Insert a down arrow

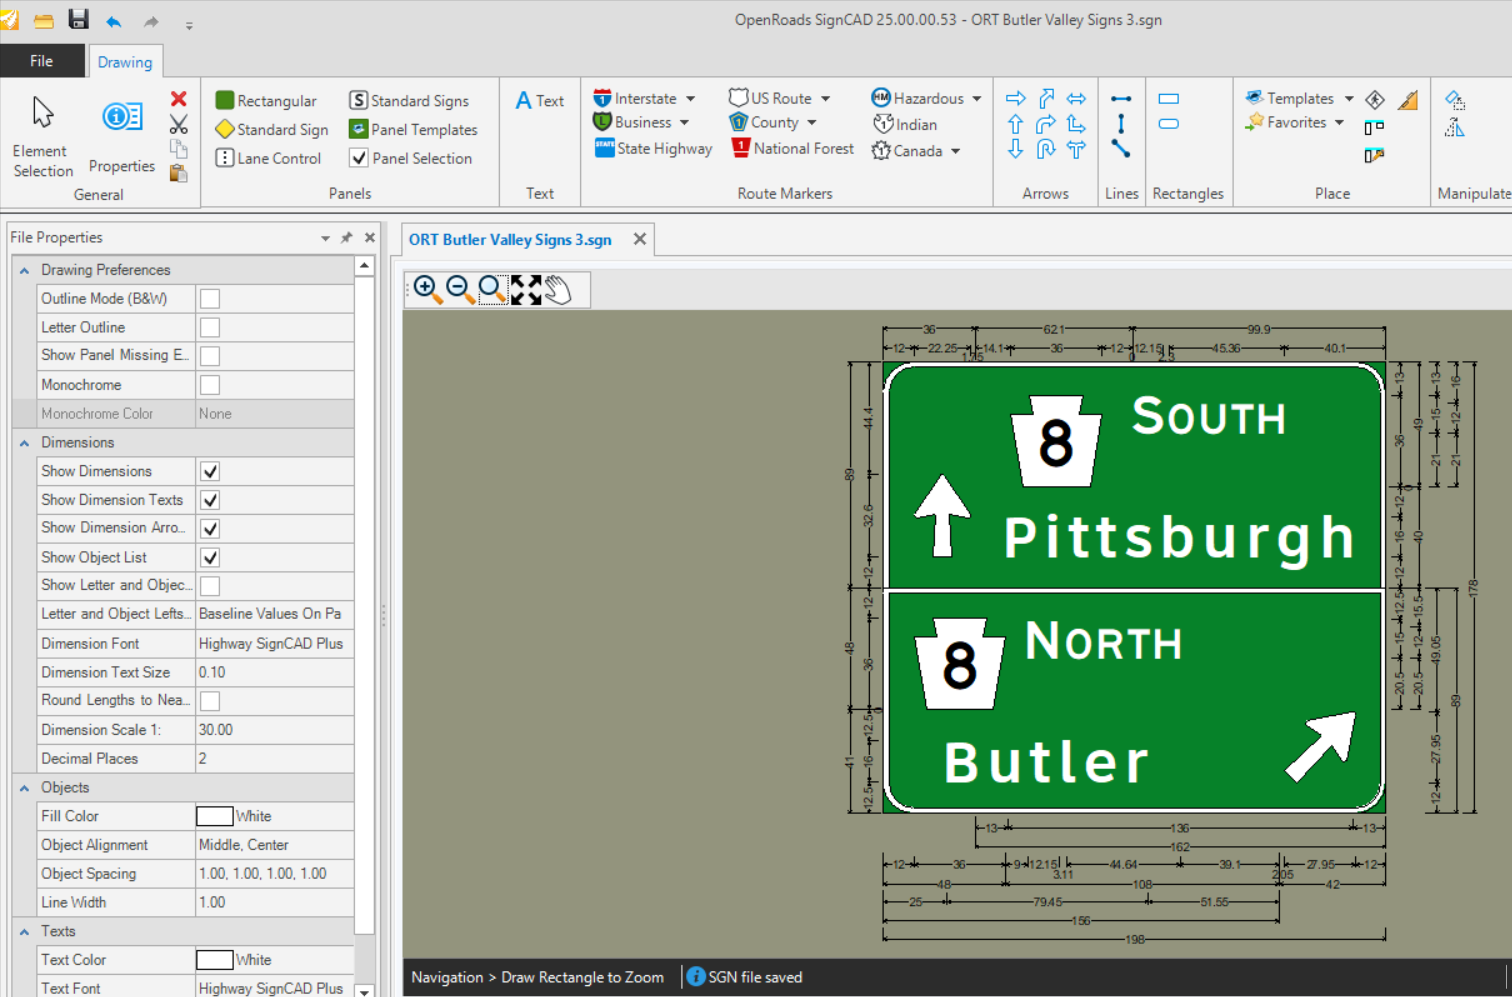pos(1015,149)
